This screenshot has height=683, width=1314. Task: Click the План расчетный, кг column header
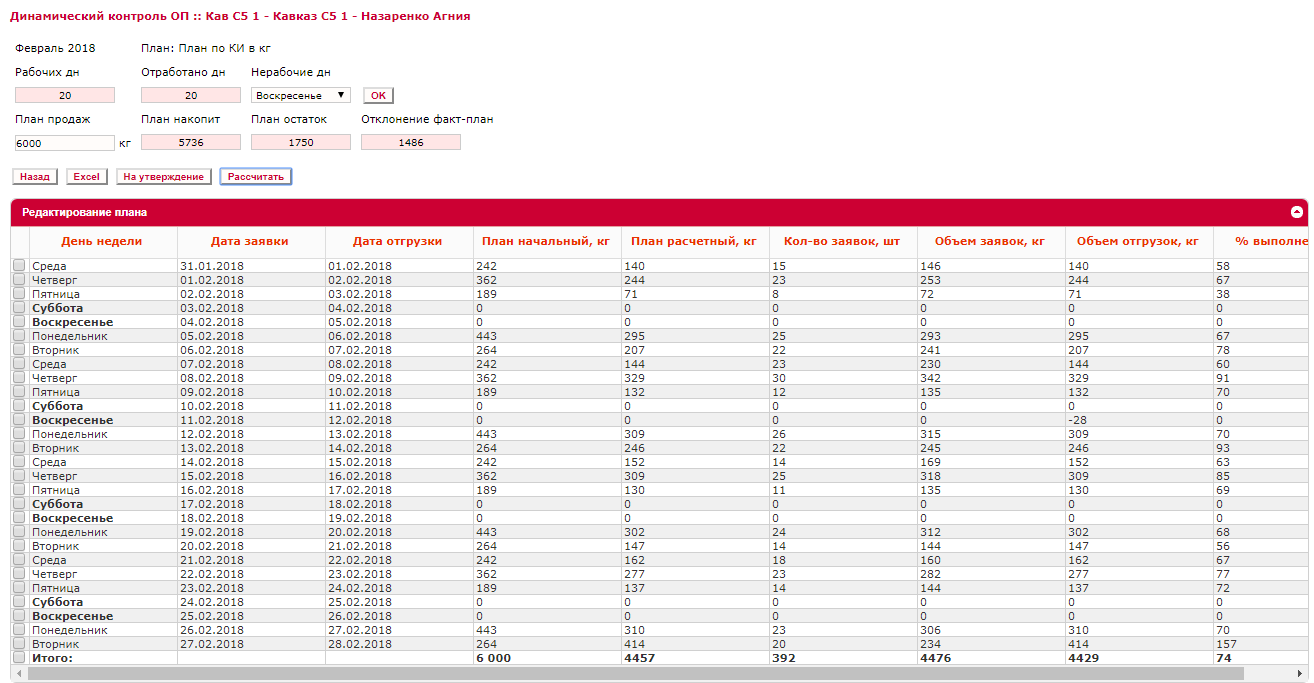pyautogui.click(x=693, y=241)
